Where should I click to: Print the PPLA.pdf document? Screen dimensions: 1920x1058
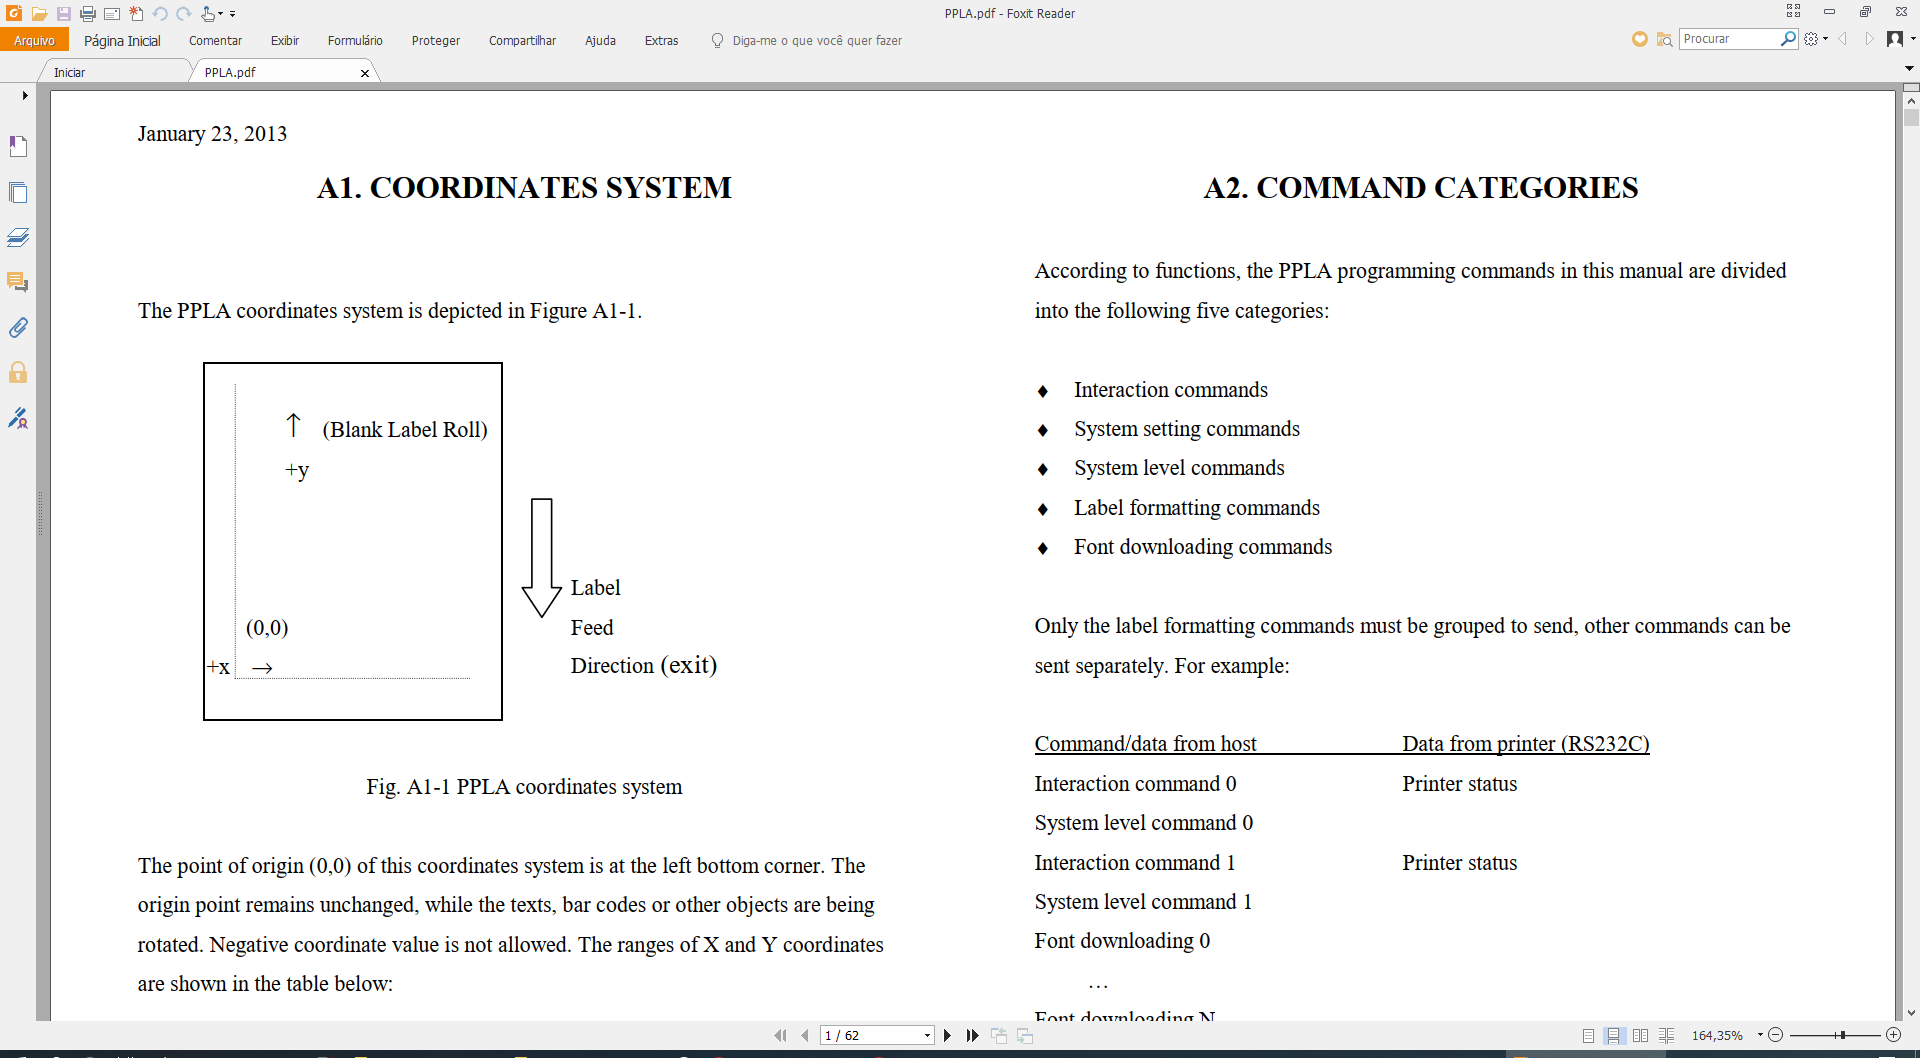(x=88, y=14)
